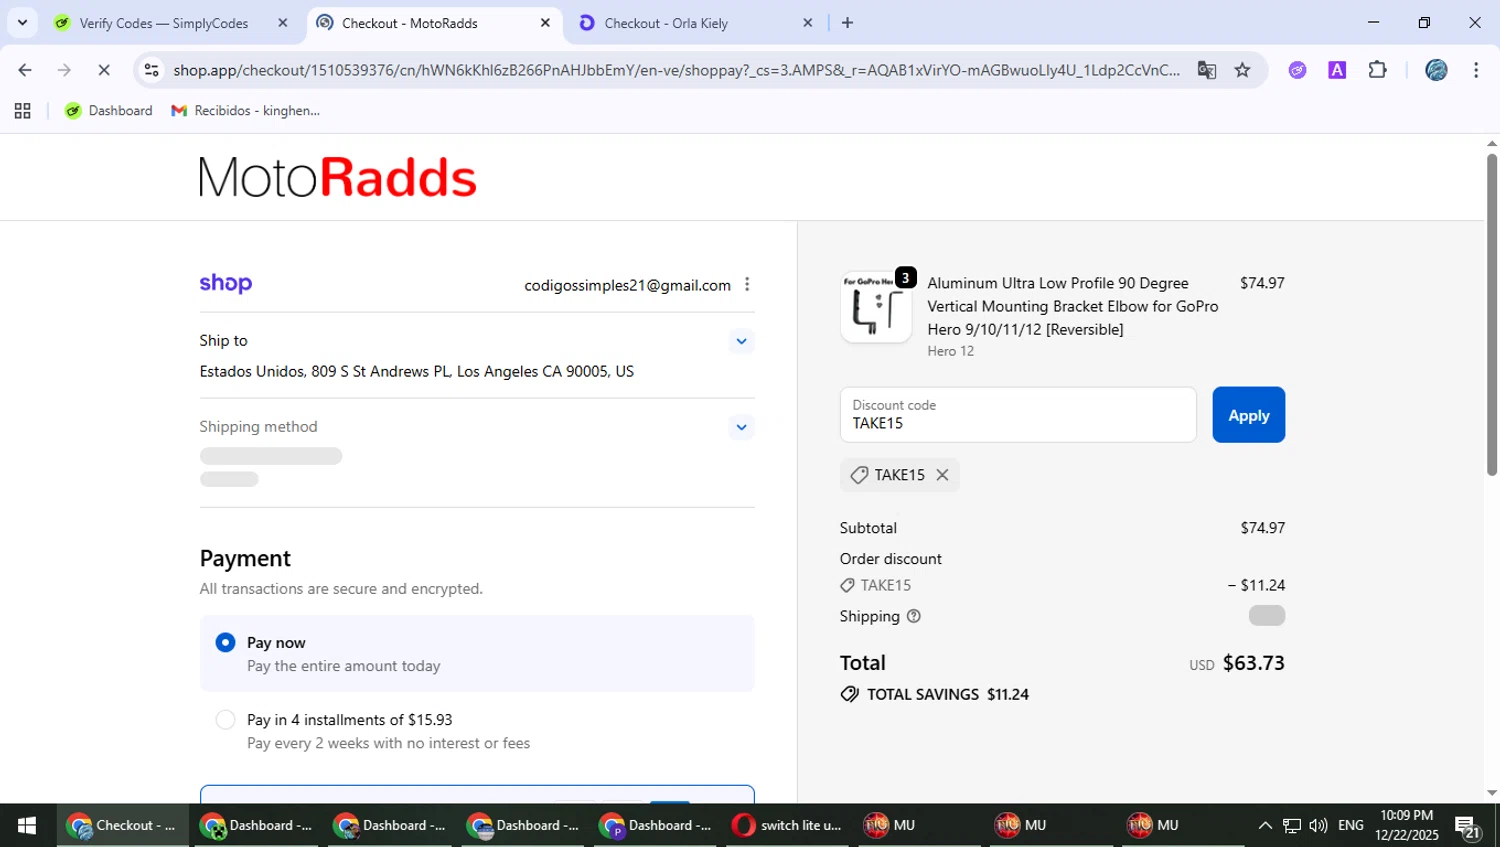Open the volume tray icon
Viewport: 1500px width, 847px height.
click(1318, 825)
